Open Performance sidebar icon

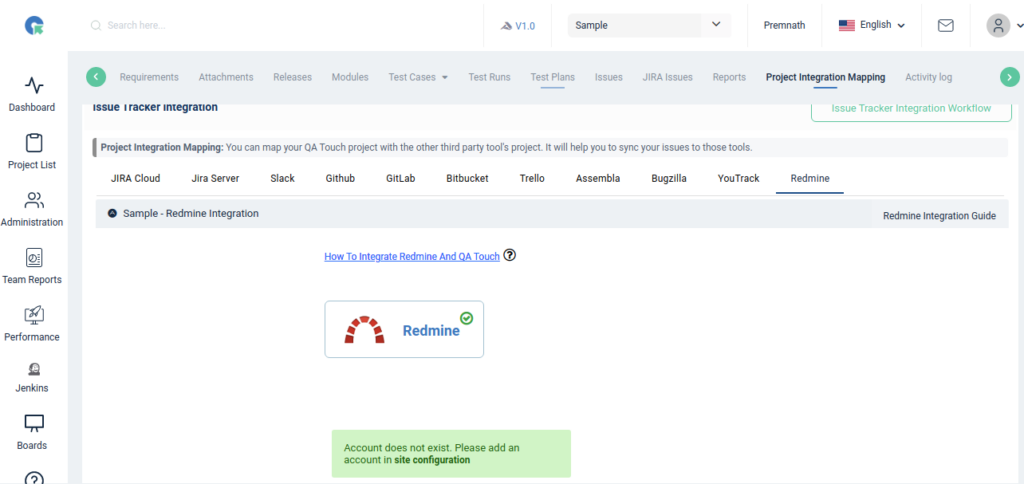click(x=34, y=315)
